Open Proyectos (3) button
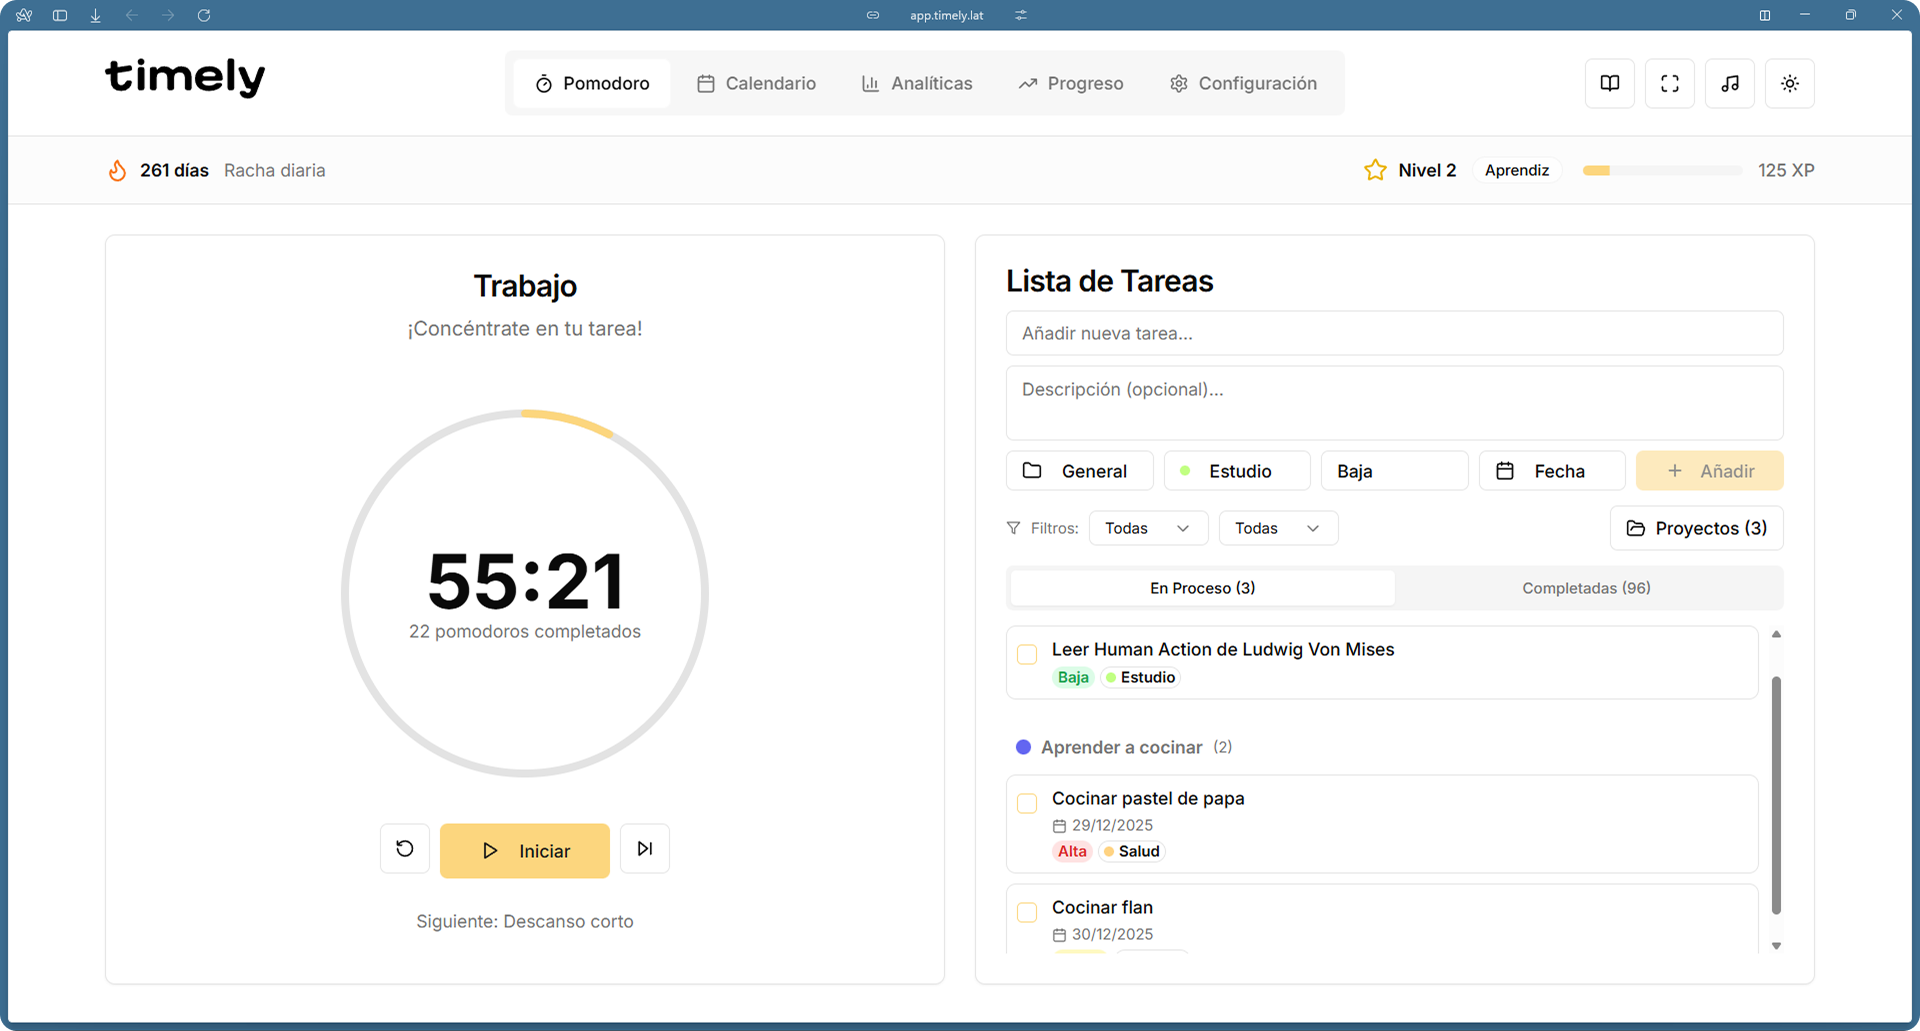Image resolution: width=1920 pixels, height=1031 pixels. click(x=1696, y=528)
